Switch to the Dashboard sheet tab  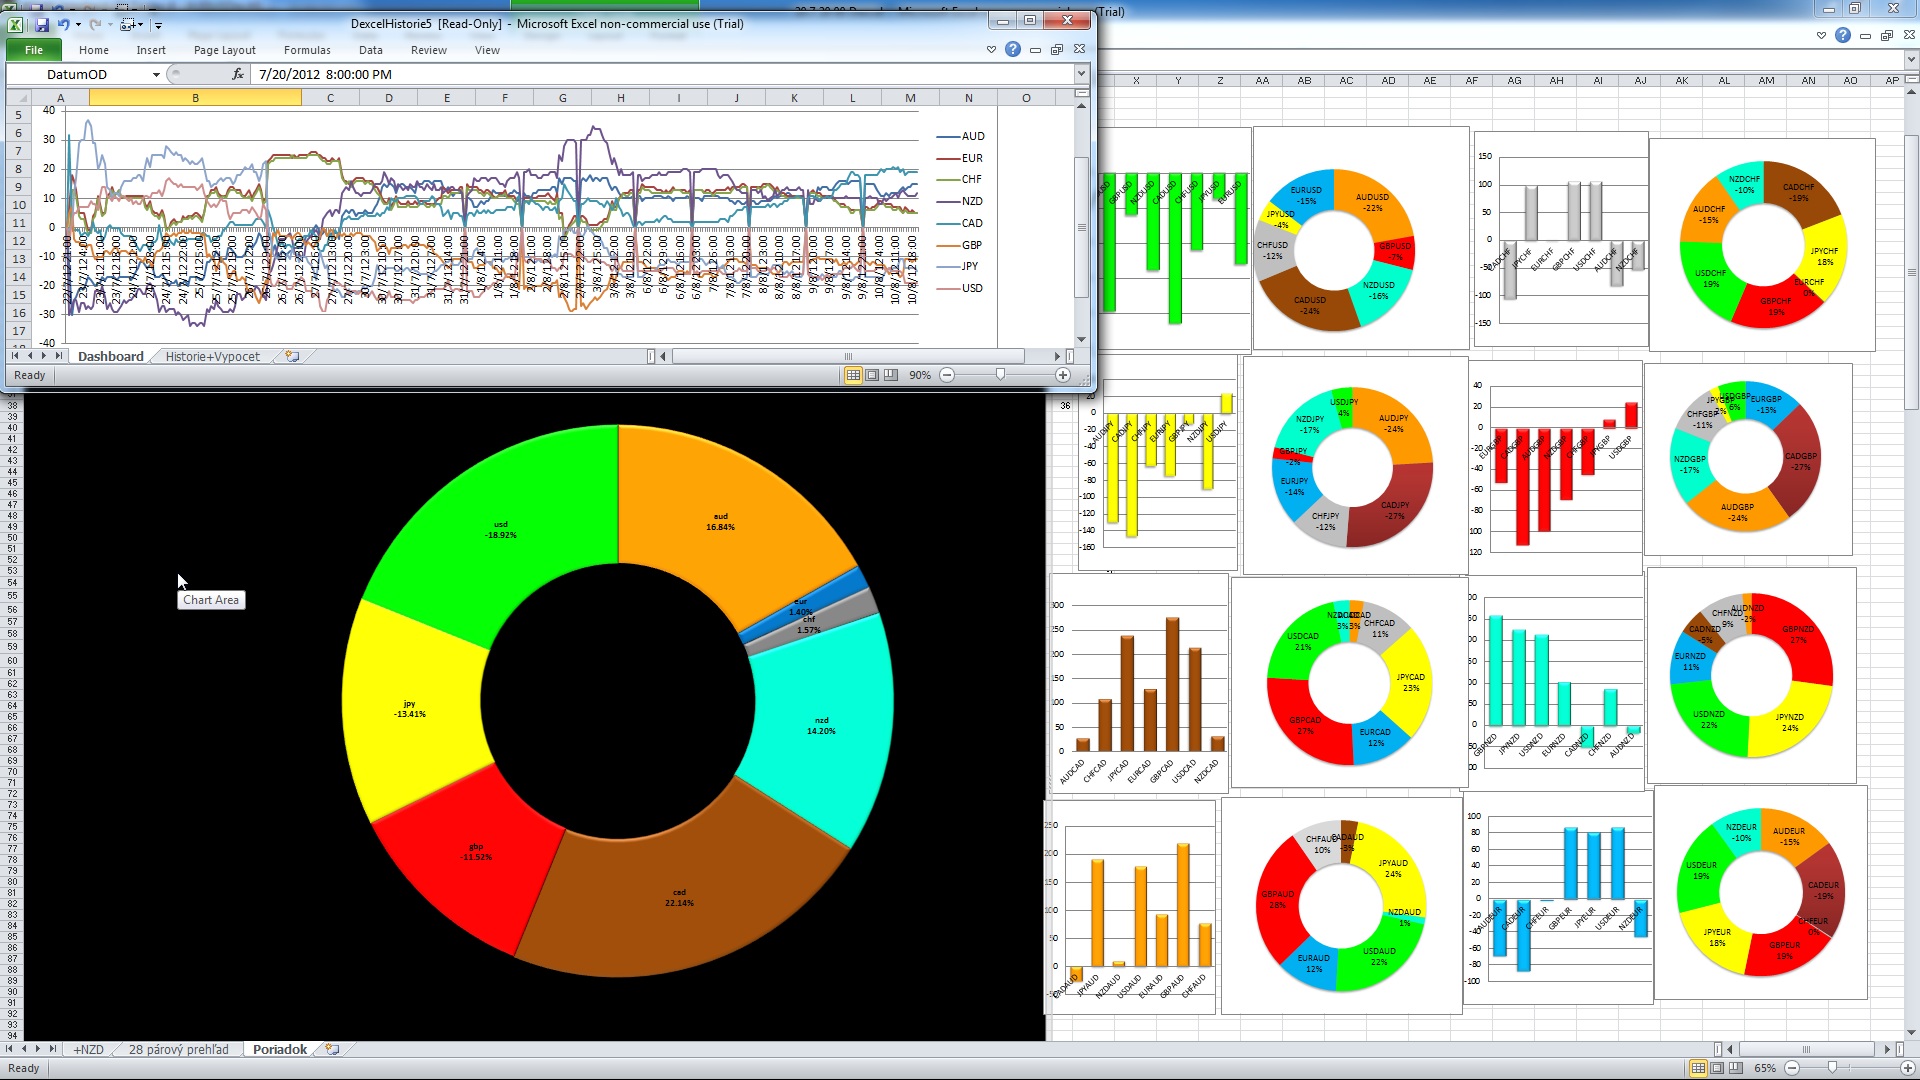tap(110, 356)
